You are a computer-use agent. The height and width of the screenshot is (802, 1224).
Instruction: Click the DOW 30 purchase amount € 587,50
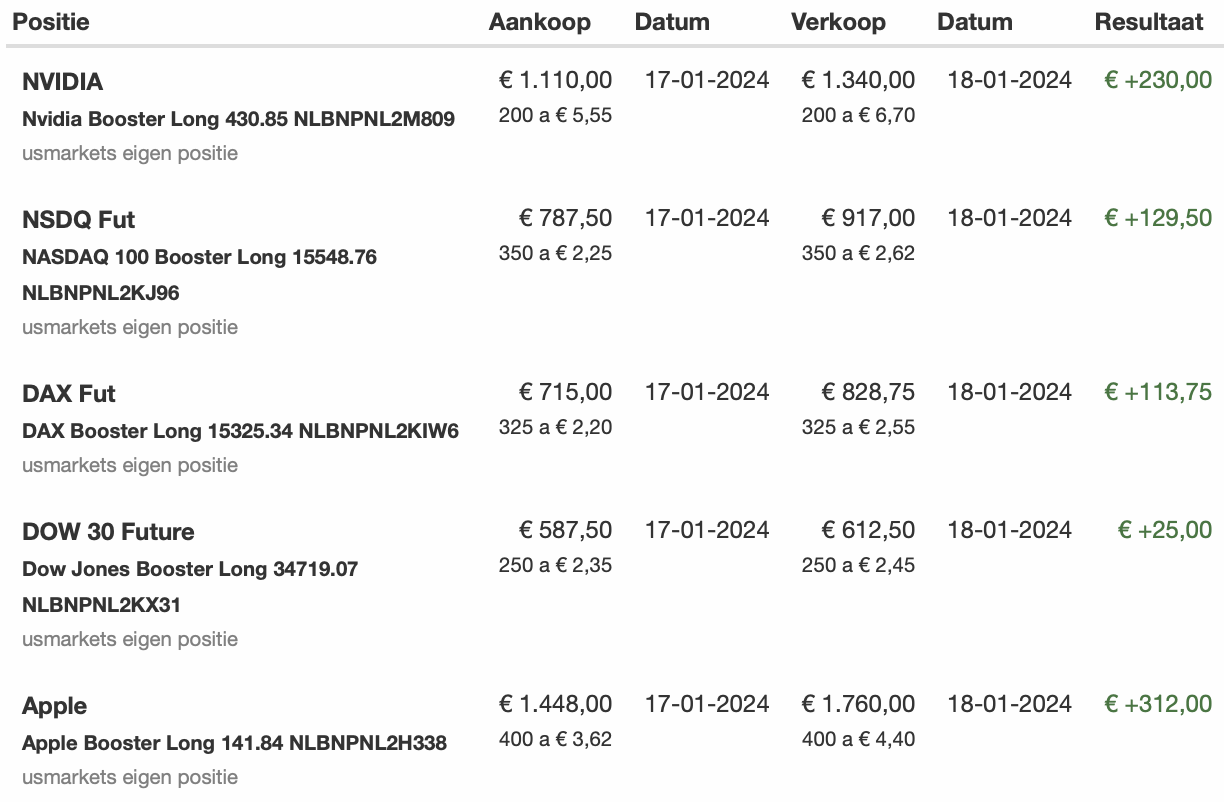(565, 530)
